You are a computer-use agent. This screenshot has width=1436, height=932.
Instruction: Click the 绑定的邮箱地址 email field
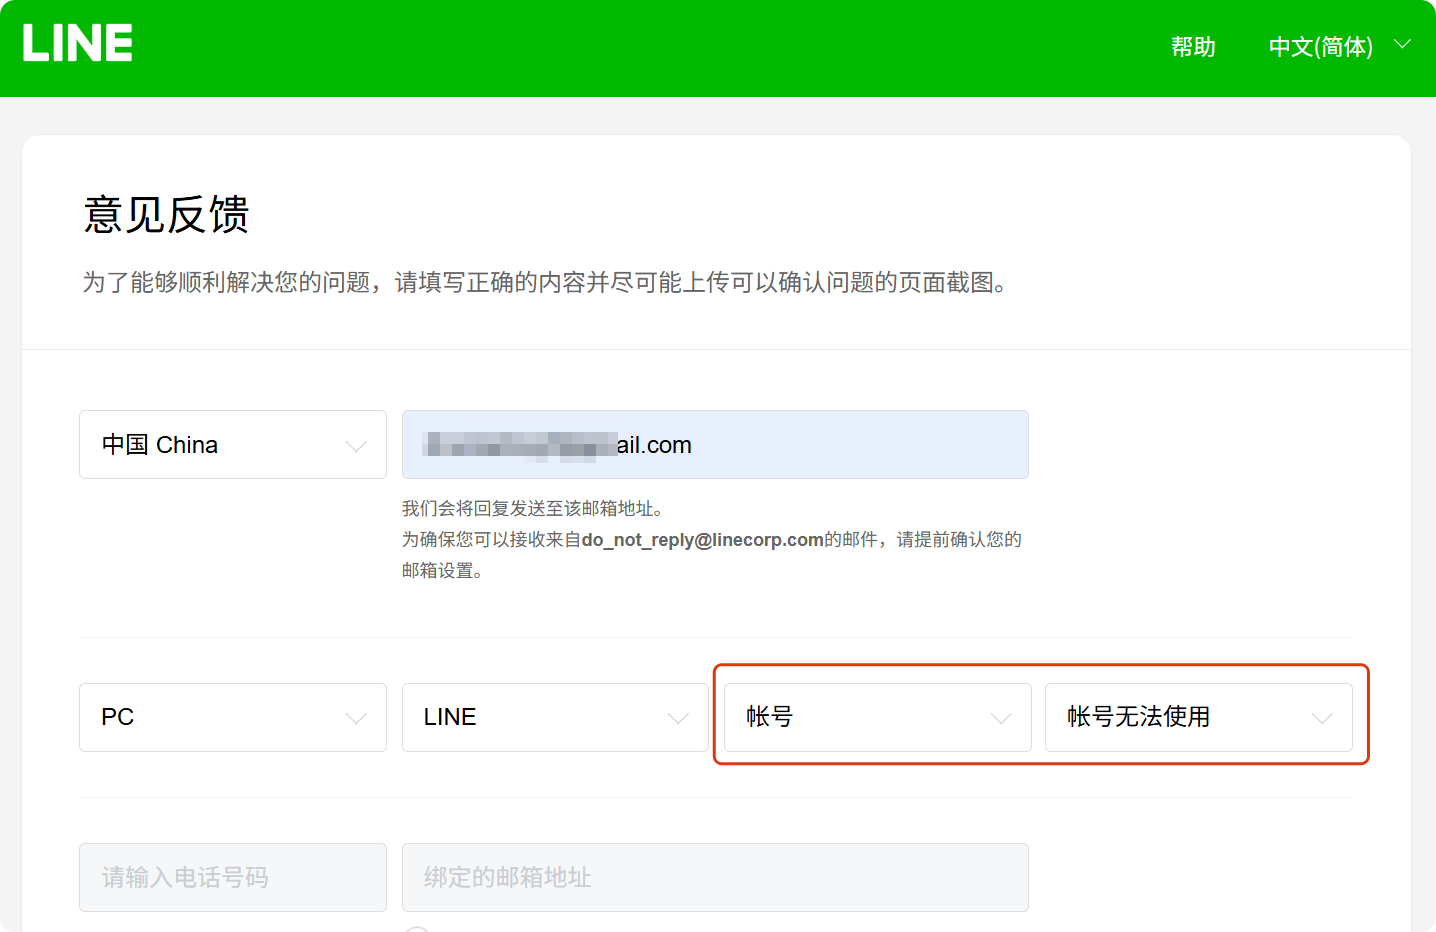pyautogui.click(x=715, y=877)
